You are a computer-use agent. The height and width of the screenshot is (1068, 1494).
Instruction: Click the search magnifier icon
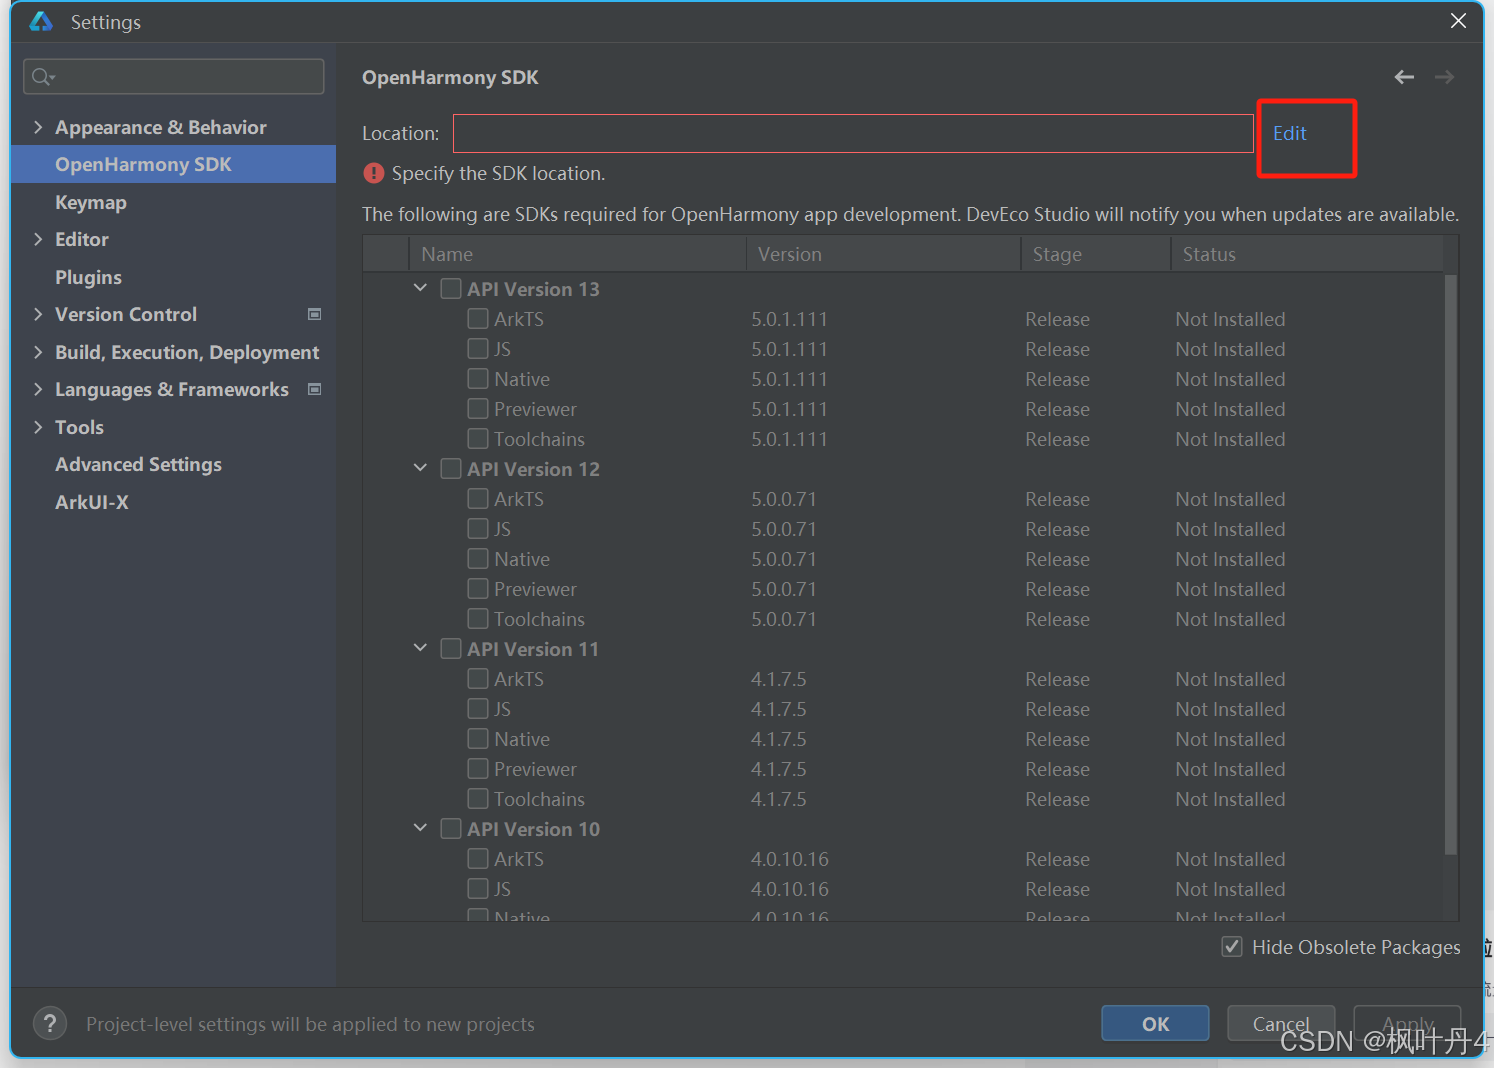pos(42,77)
